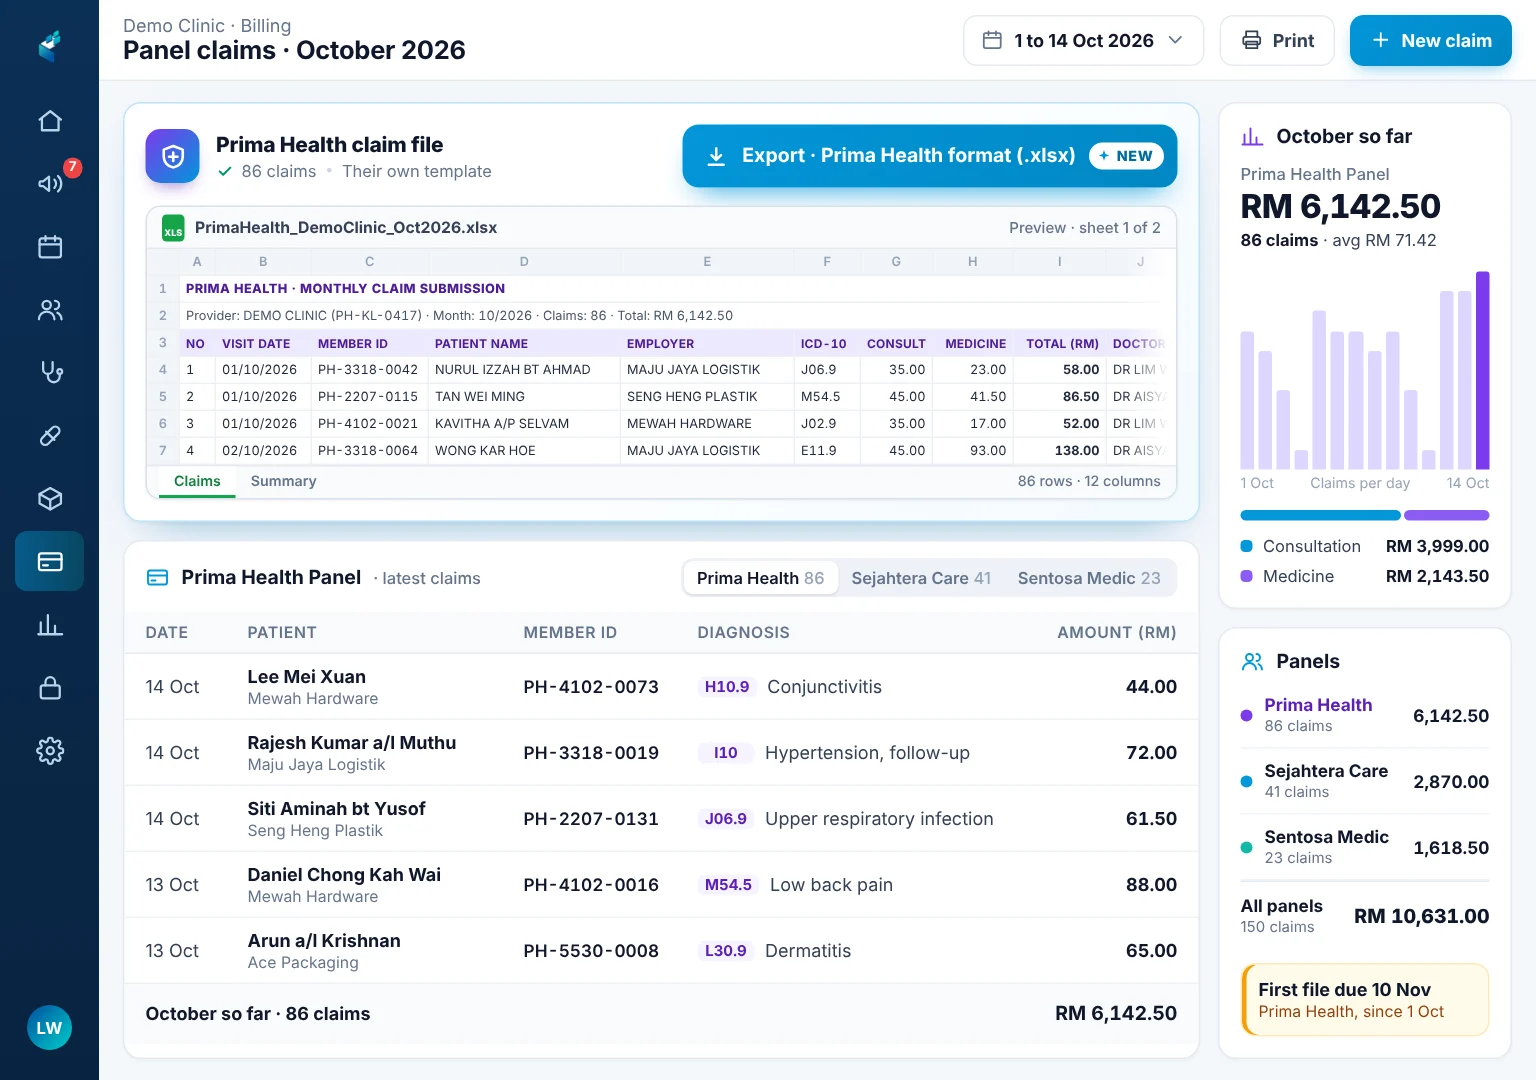
Task: Print the panel claims
Action: click(x=1277, y=41)
